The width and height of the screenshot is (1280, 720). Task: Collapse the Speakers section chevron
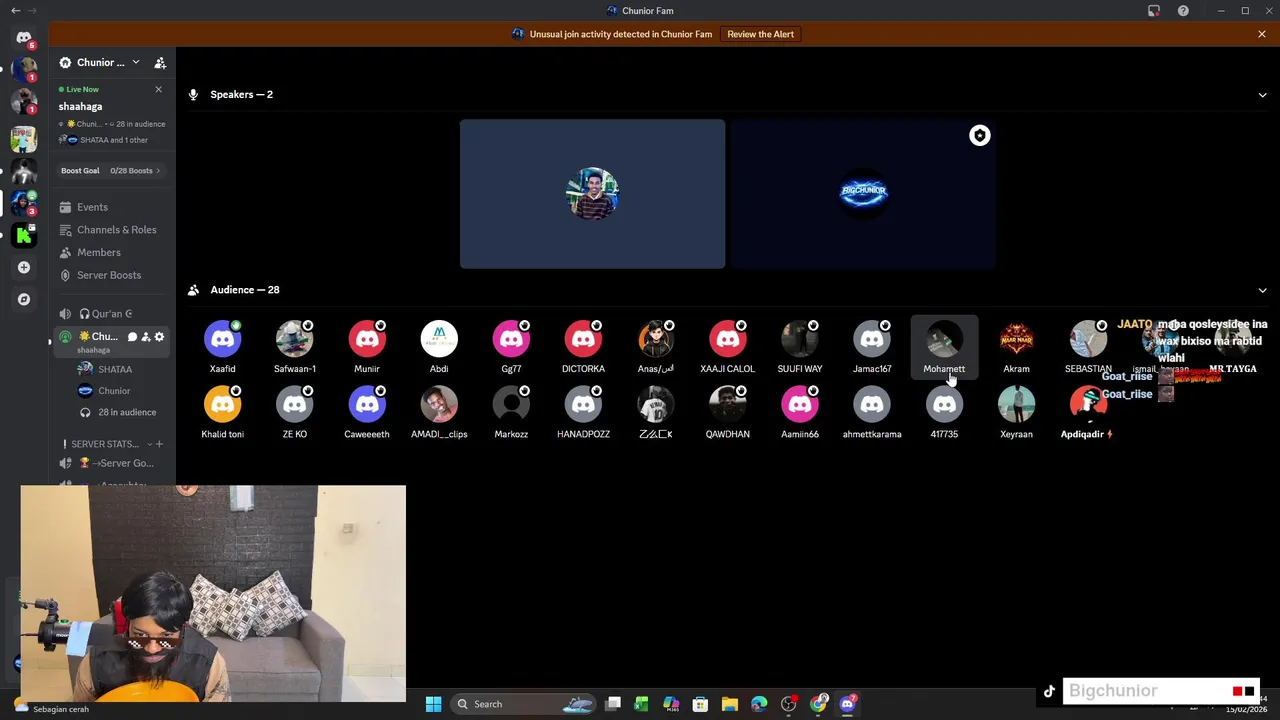click(1262, 95)
